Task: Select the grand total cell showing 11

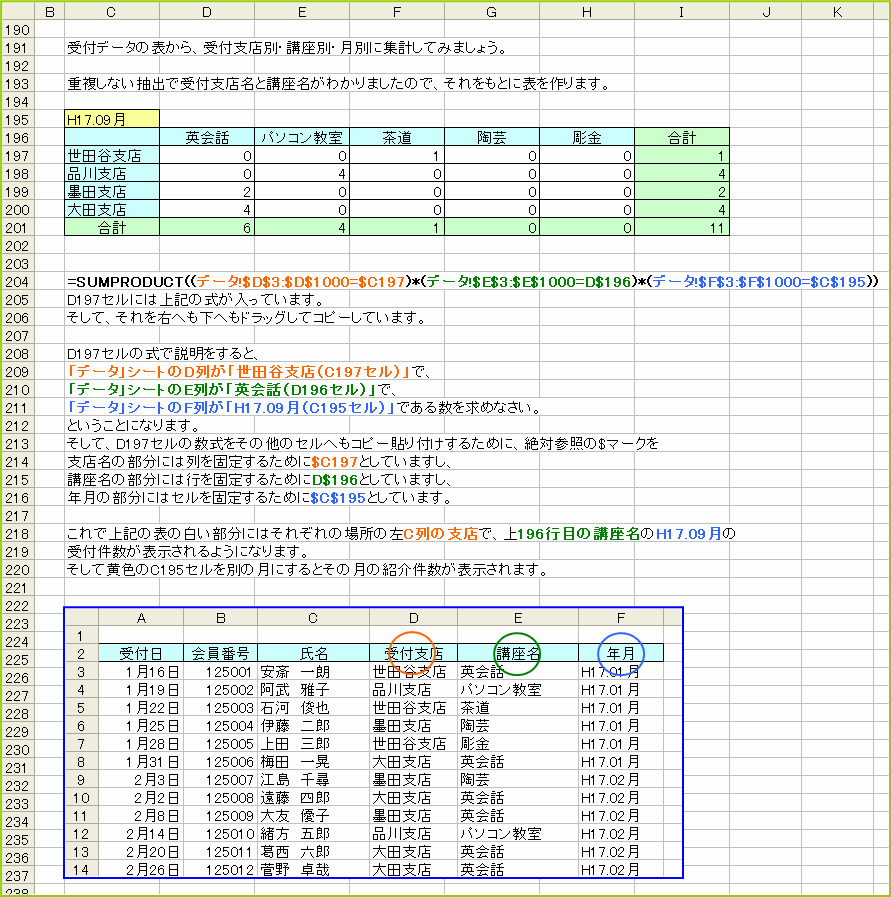Action: [x=682, y=227]
